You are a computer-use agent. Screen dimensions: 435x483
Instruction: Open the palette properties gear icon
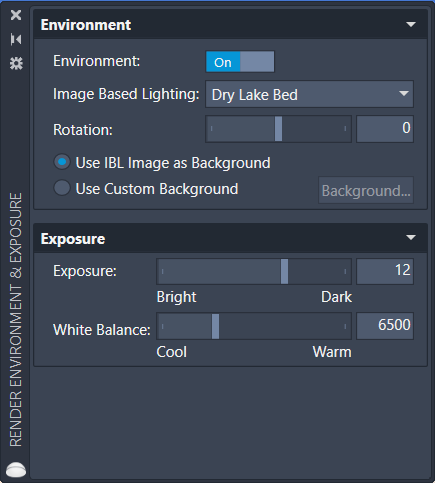16,63
